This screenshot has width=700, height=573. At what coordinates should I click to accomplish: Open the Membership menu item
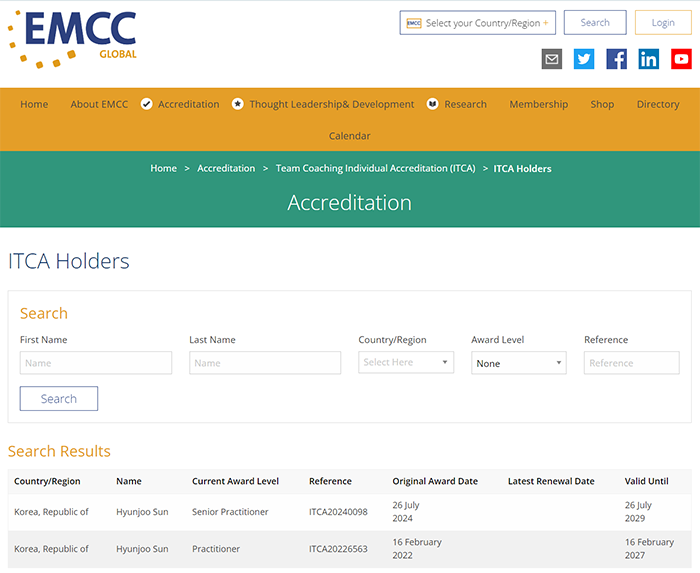[539, 104]
